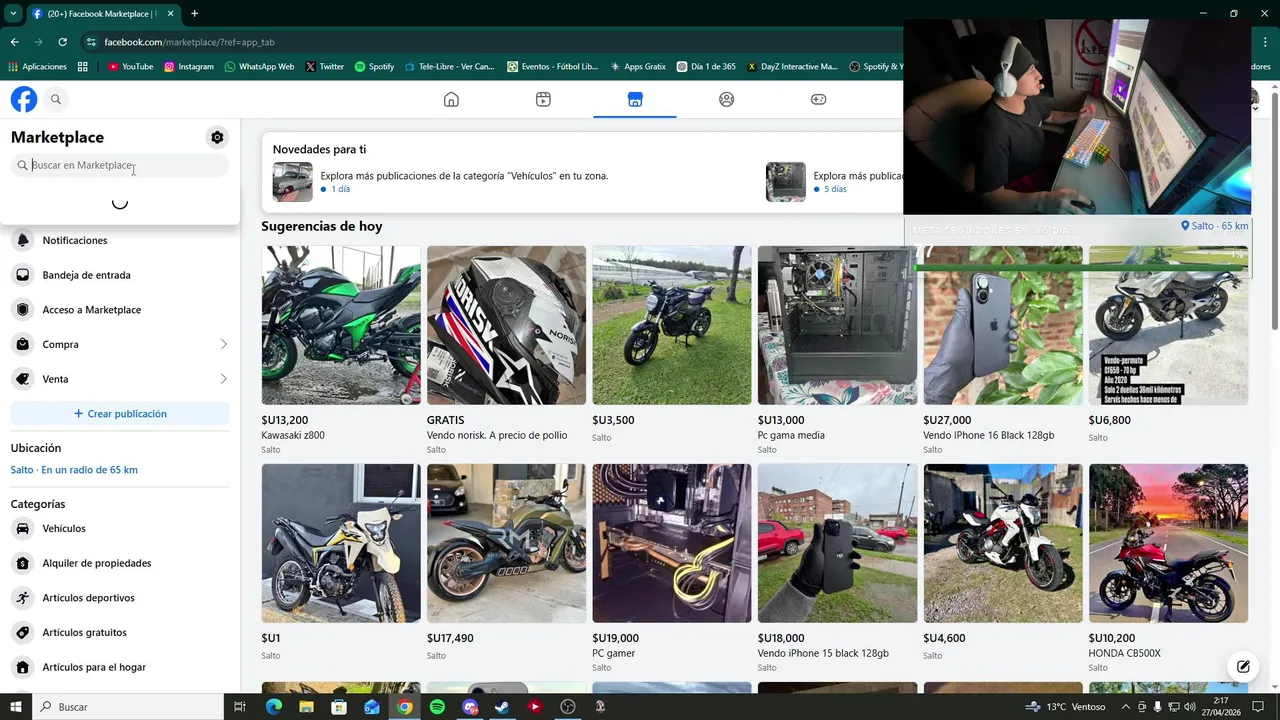Open the Facebook Home icon

pyautogui.click(x=451, y=99)
